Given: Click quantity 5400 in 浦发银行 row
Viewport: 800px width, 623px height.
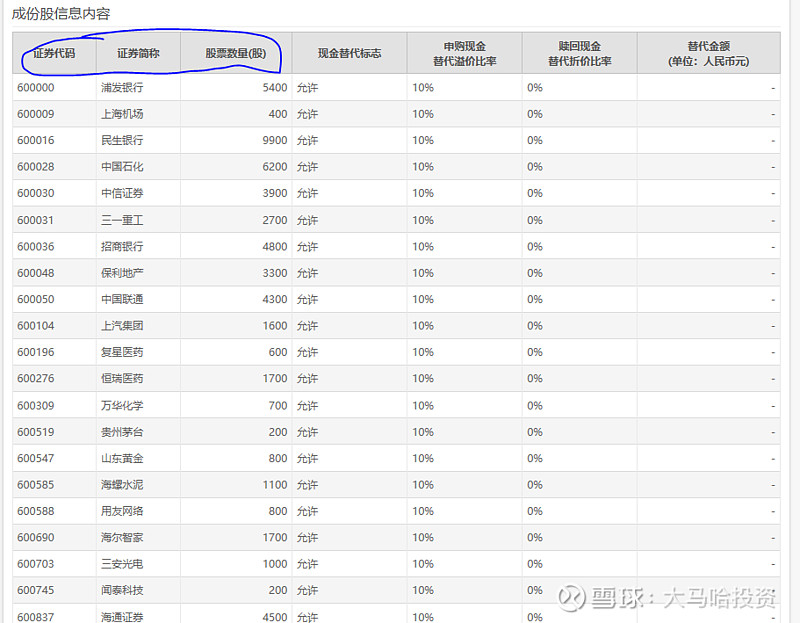Looking at the screenshot, I should pyautogui.click(x=275, y=88).
